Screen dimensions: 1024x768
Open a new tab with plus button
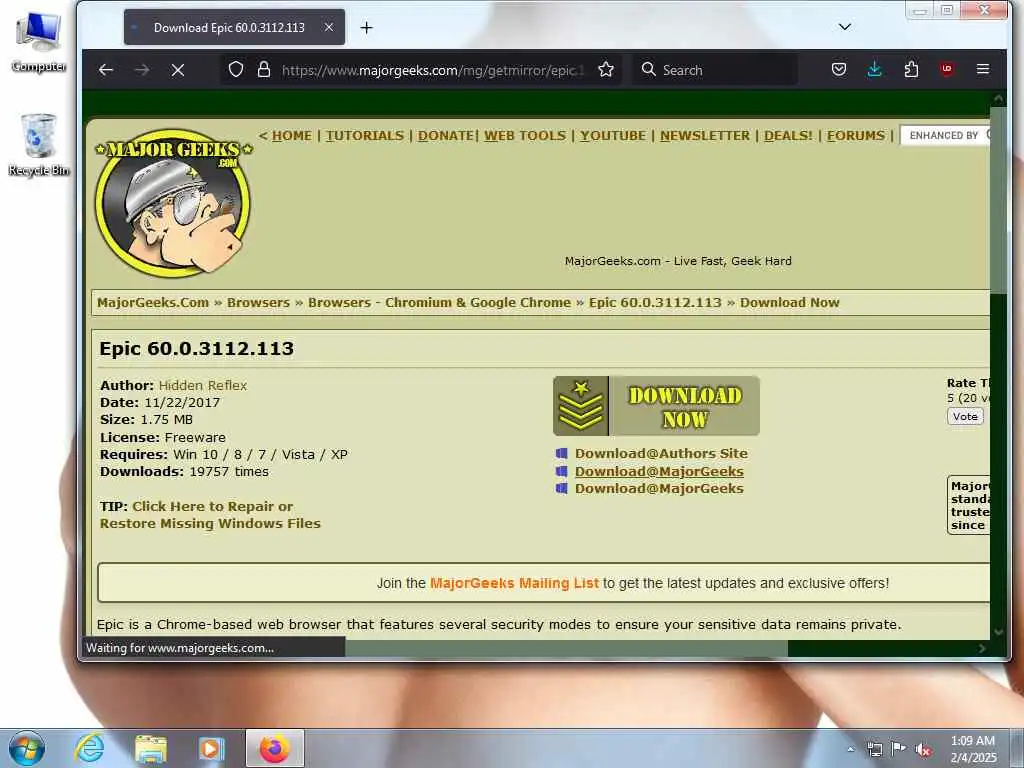[x=366, y=27]
